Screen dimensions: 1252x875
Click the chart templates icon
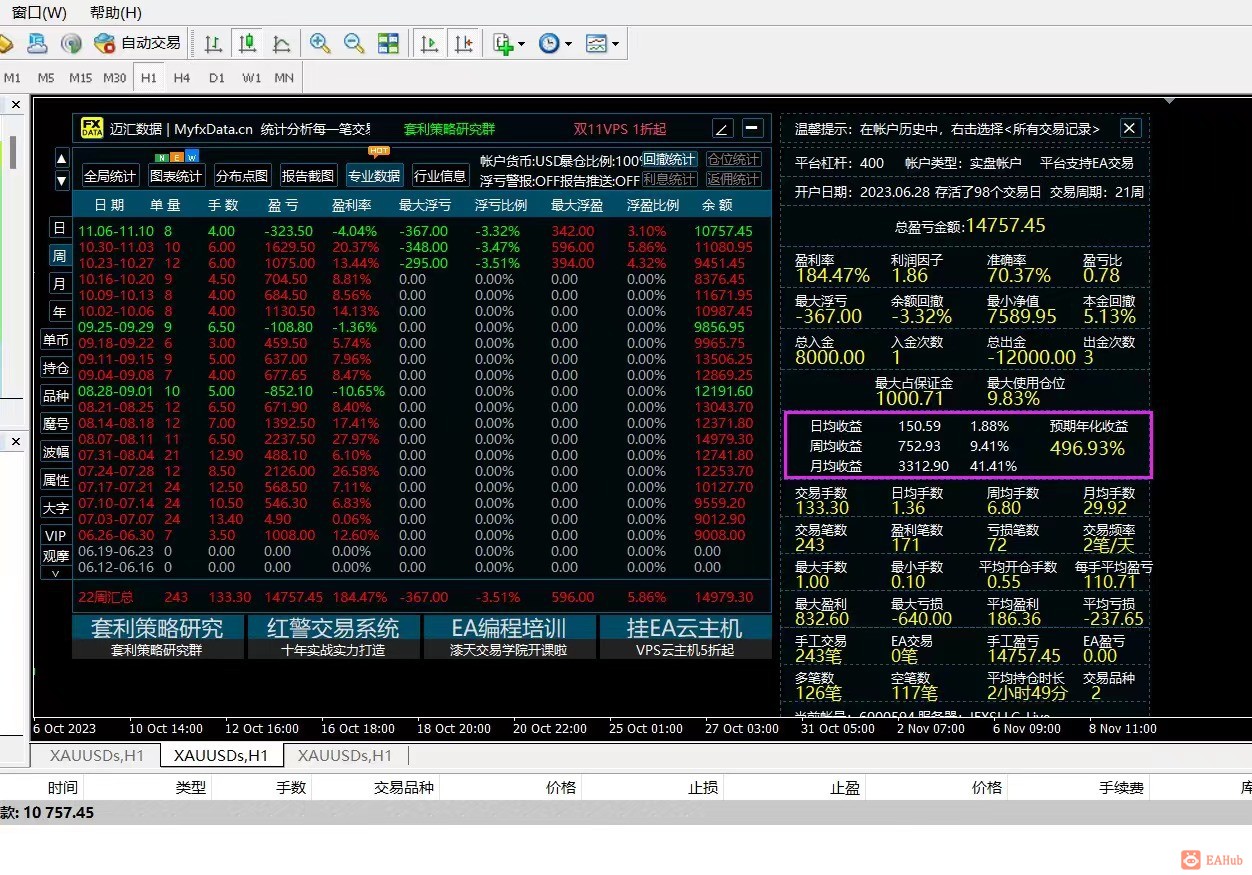coord(596,43)
